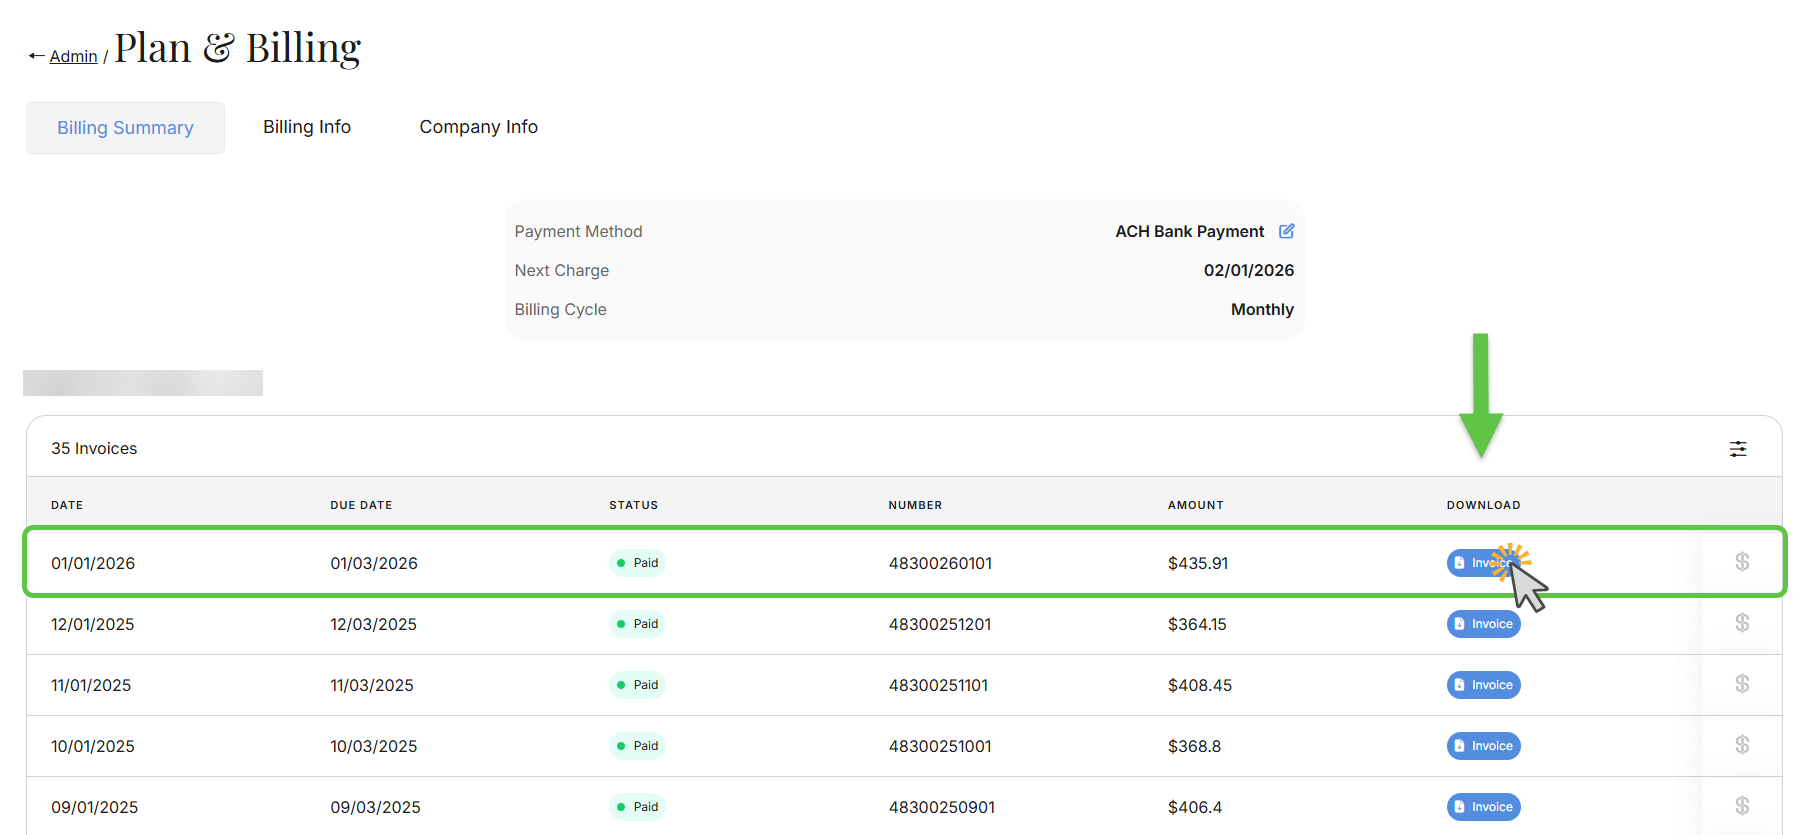
Task: Click the dollar icon for the 12/01/2025 invoice
Action: click(x=1742, y=623)
